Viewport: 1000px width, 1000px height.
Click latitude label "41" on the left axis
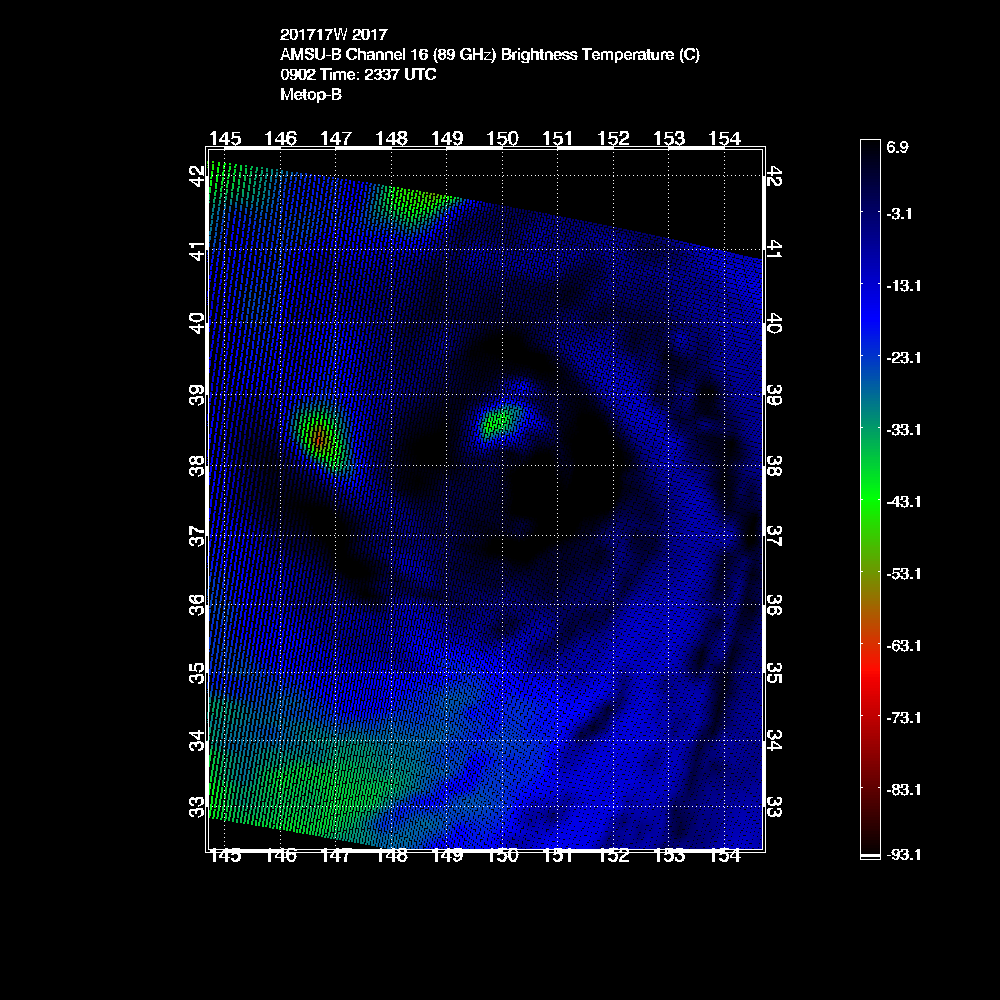[198, 251]
